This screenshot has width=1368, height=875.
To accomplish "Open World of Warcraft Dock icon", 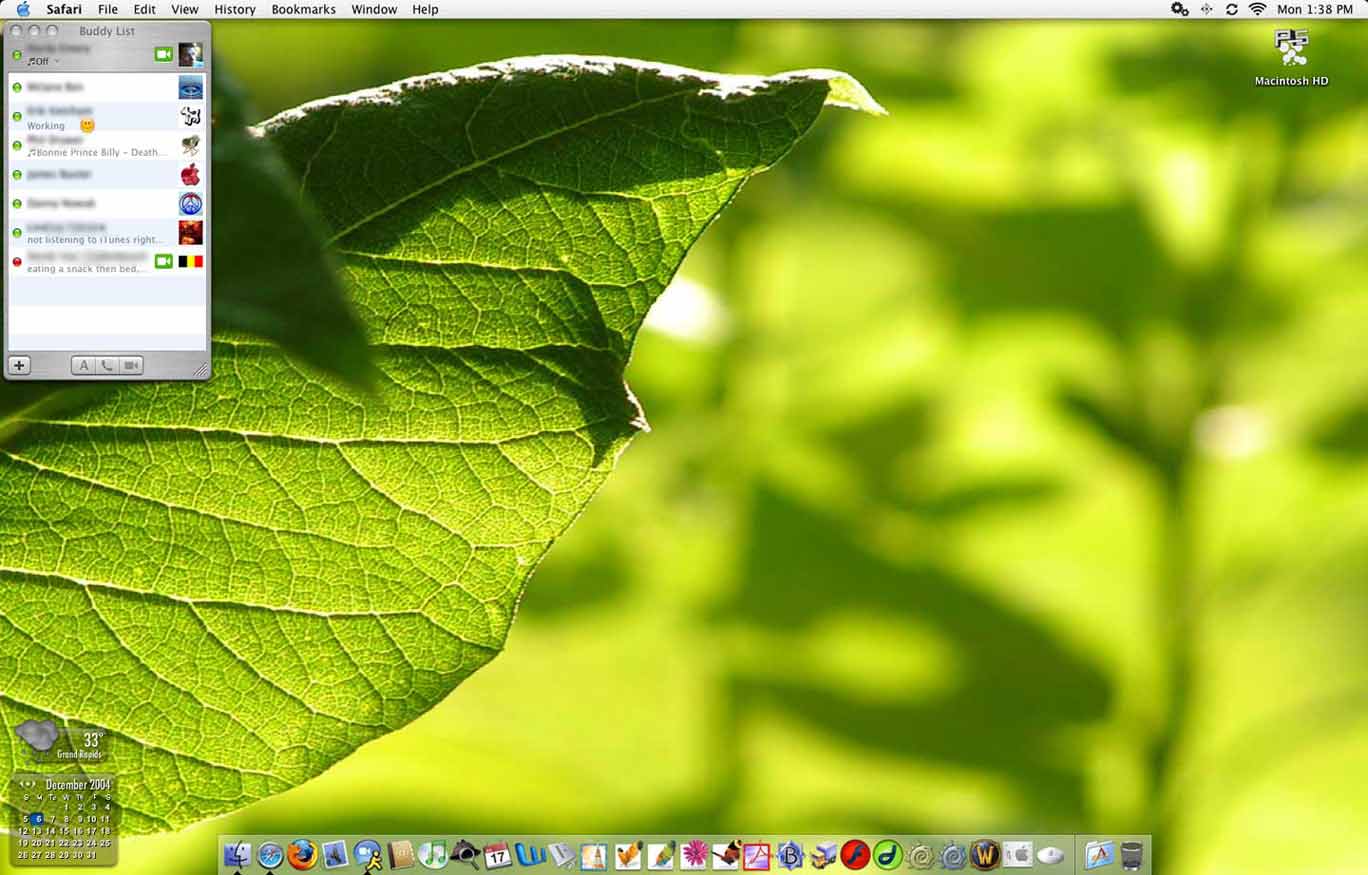I will point(985,855).
